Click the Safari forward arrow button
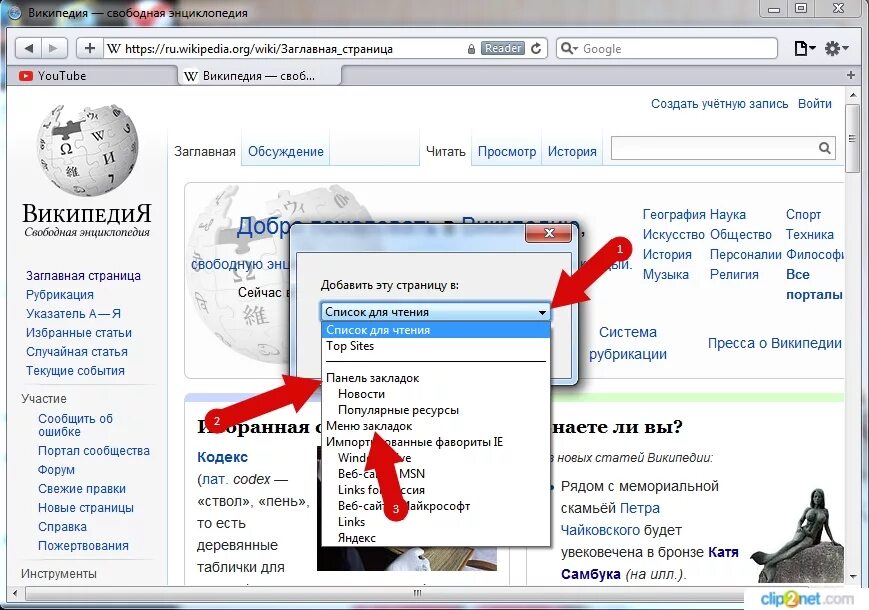The width and height of the screenshot is (869, 610). point(54,48)
